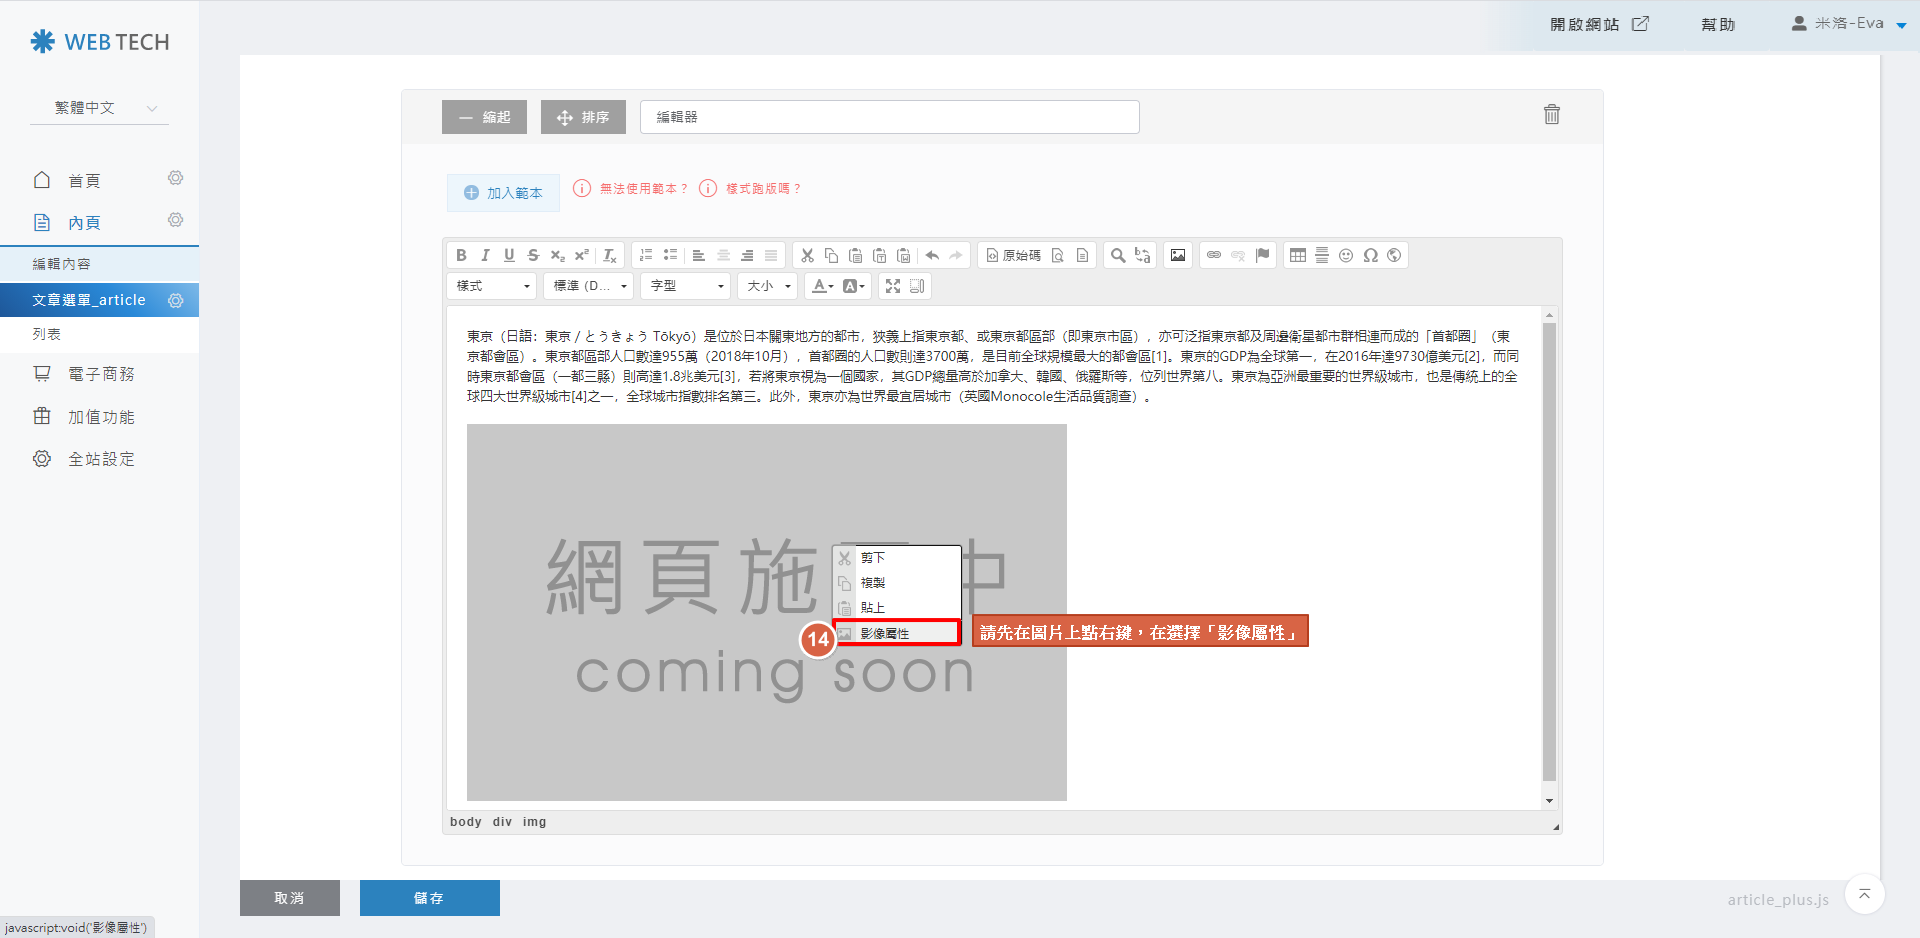Delete the block with the trash icon
This screenshot has height=938, width=1920.
click(1551, 115)
